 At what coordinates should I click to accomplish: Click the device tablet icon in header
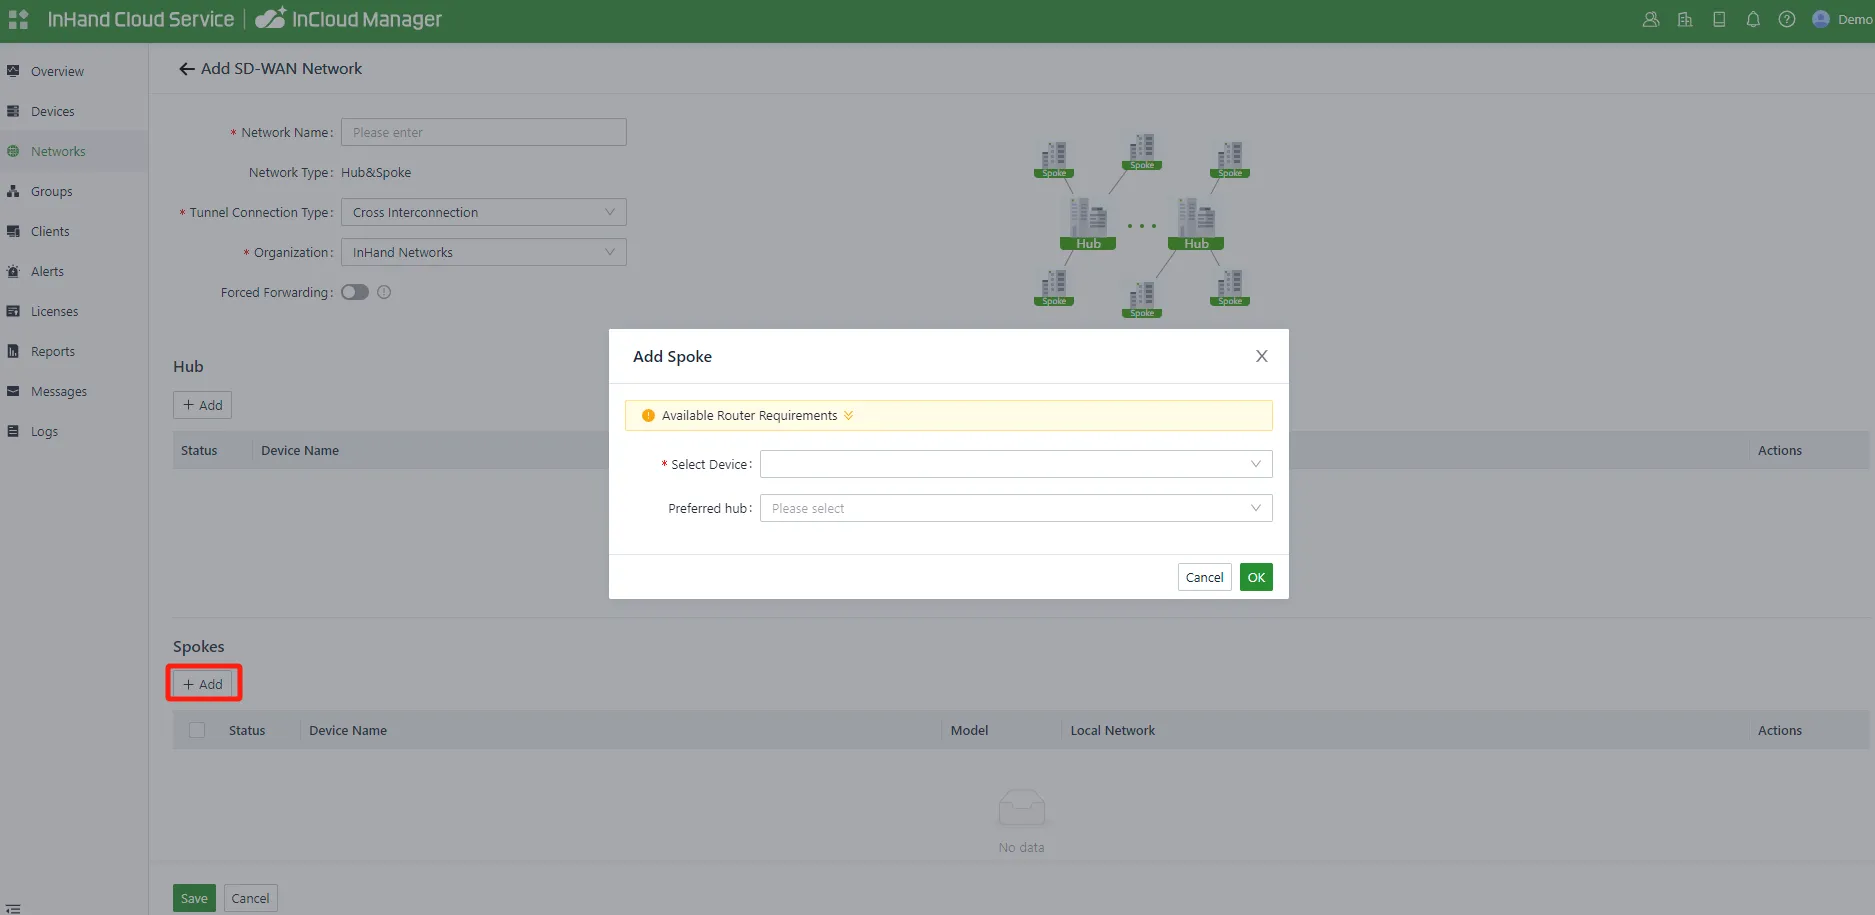1719,19
